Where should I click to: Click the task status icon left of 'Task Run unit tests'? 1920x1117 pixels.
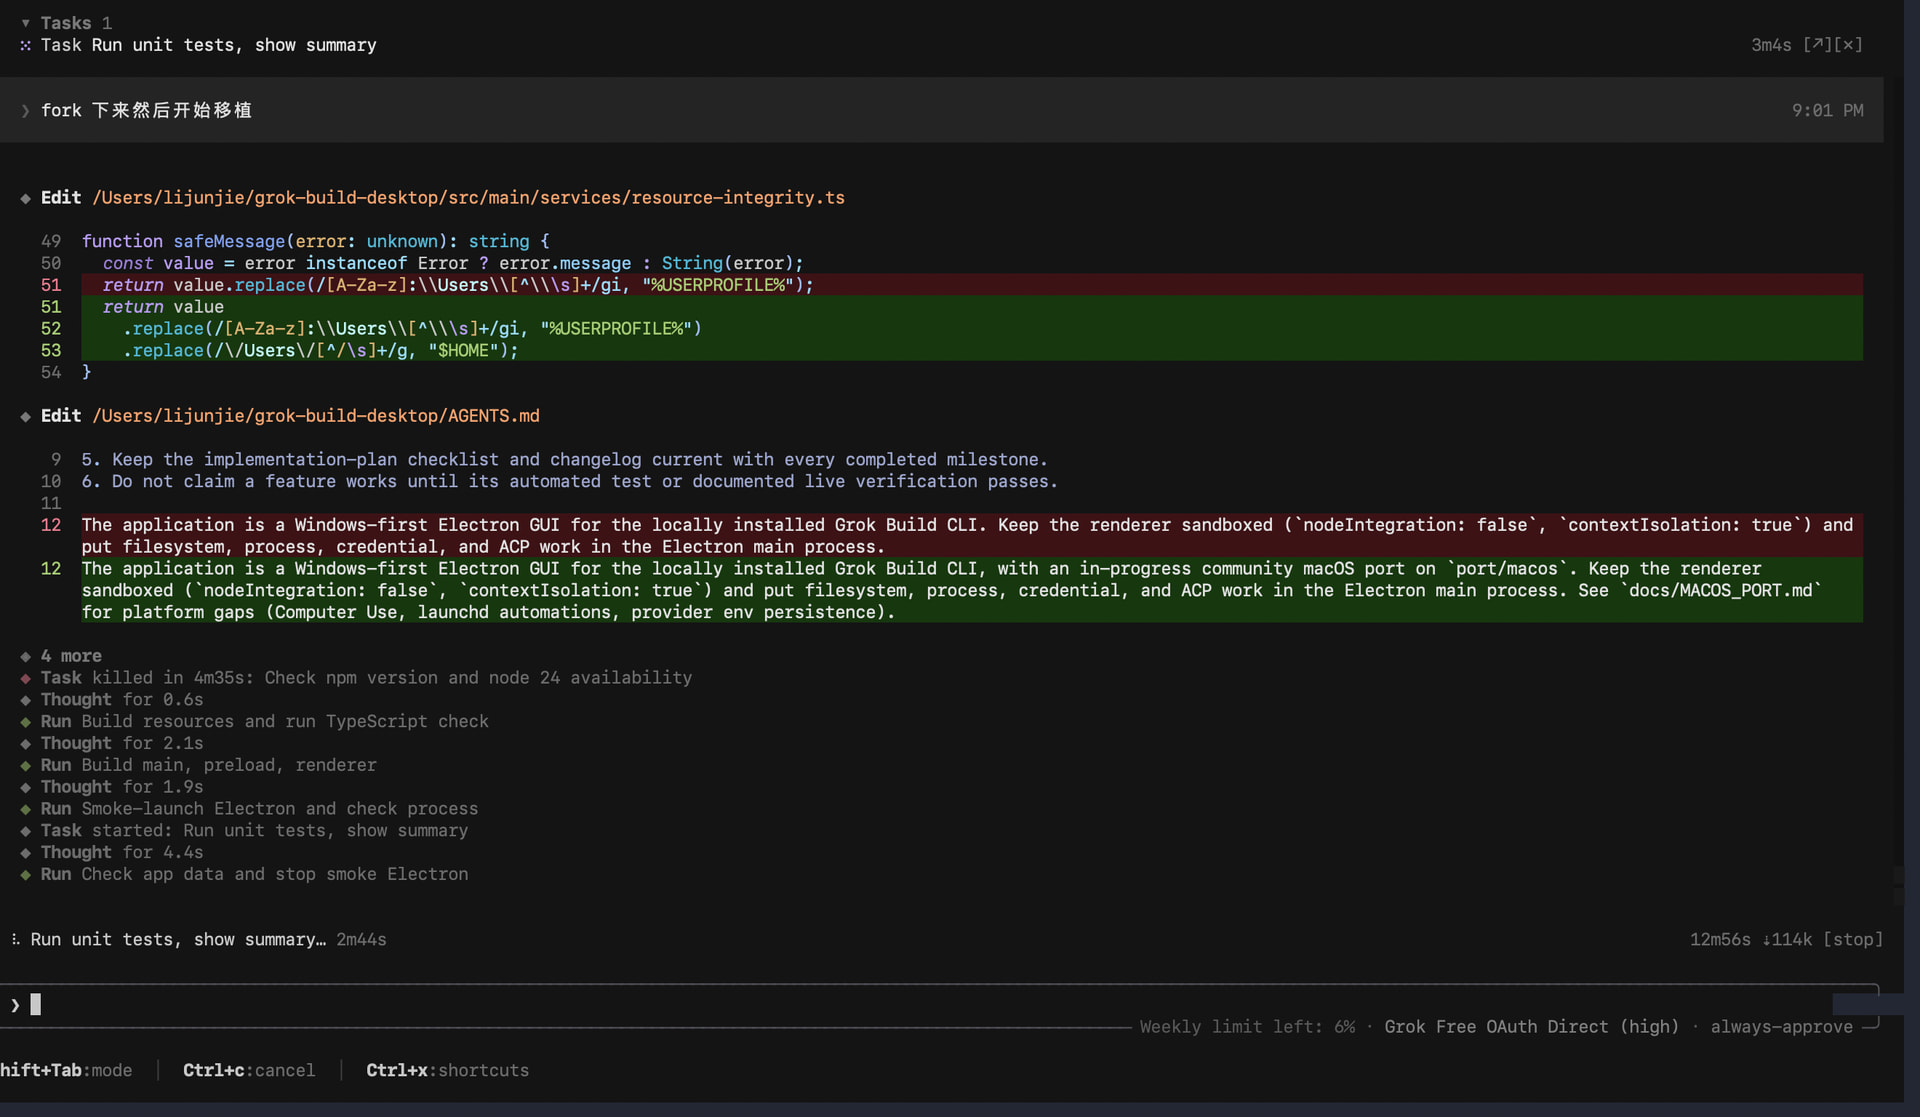[x=26, y=45]
